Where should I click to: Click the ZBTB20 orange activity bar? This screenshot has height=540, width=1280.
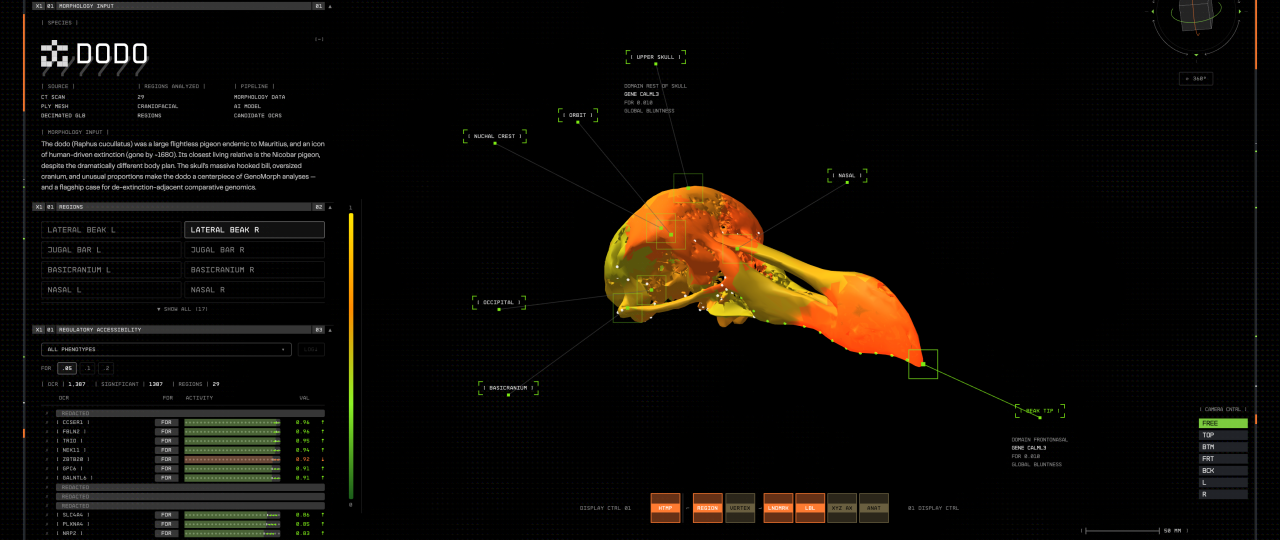point(232,459)
